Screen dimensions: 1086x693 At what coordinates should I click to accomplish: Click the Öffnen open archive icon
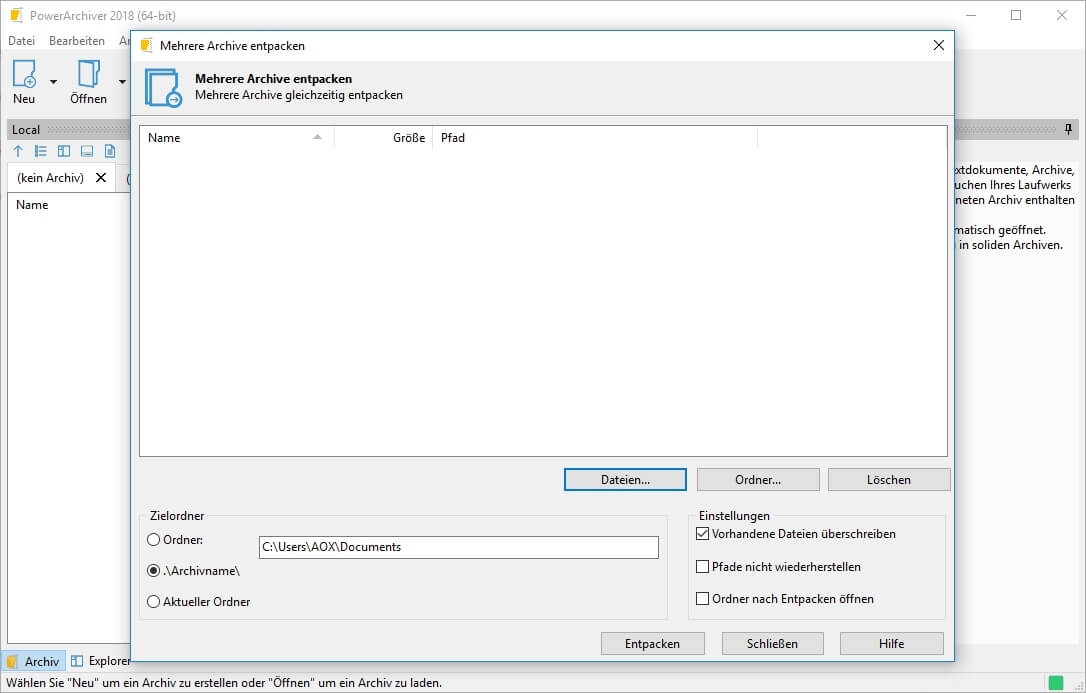click(x=88, y=74)
